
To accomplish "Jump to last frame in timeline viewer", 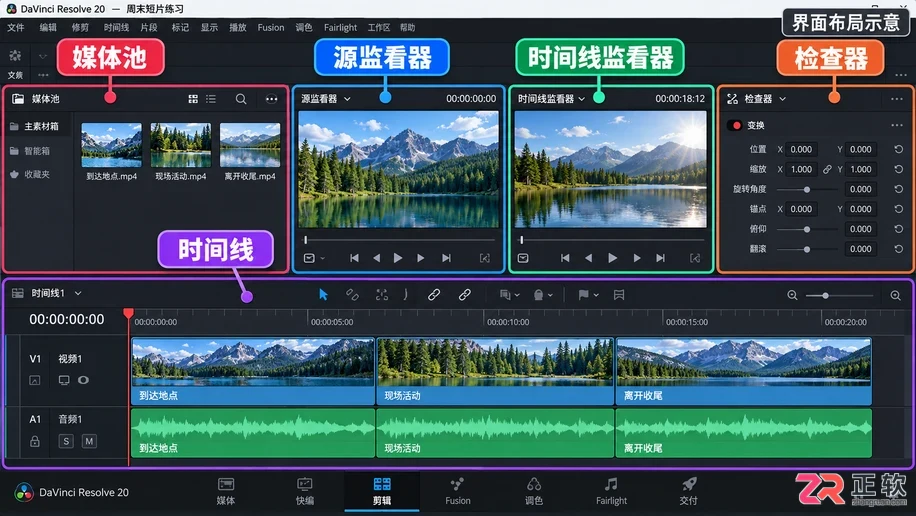I will (x=660, y=258).
